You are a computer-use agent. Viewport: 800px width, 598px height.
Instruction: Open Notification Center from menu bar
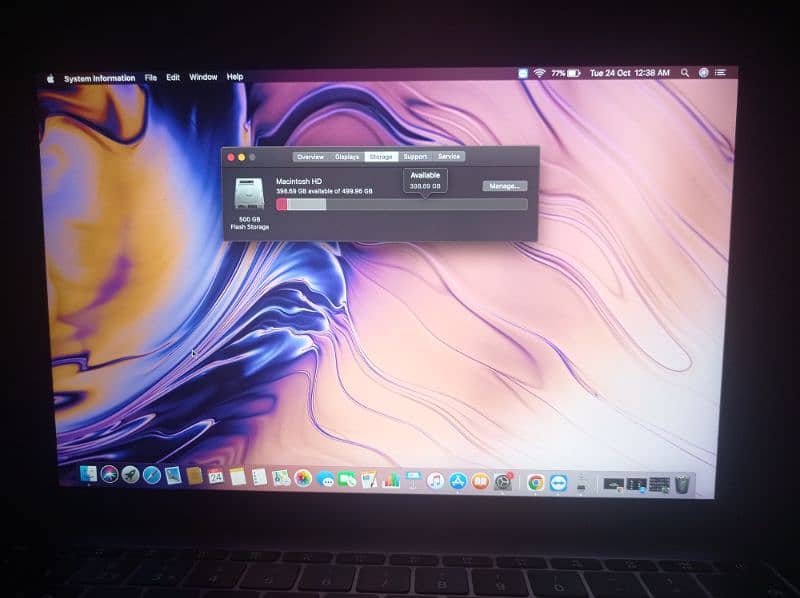click(720, 73)
